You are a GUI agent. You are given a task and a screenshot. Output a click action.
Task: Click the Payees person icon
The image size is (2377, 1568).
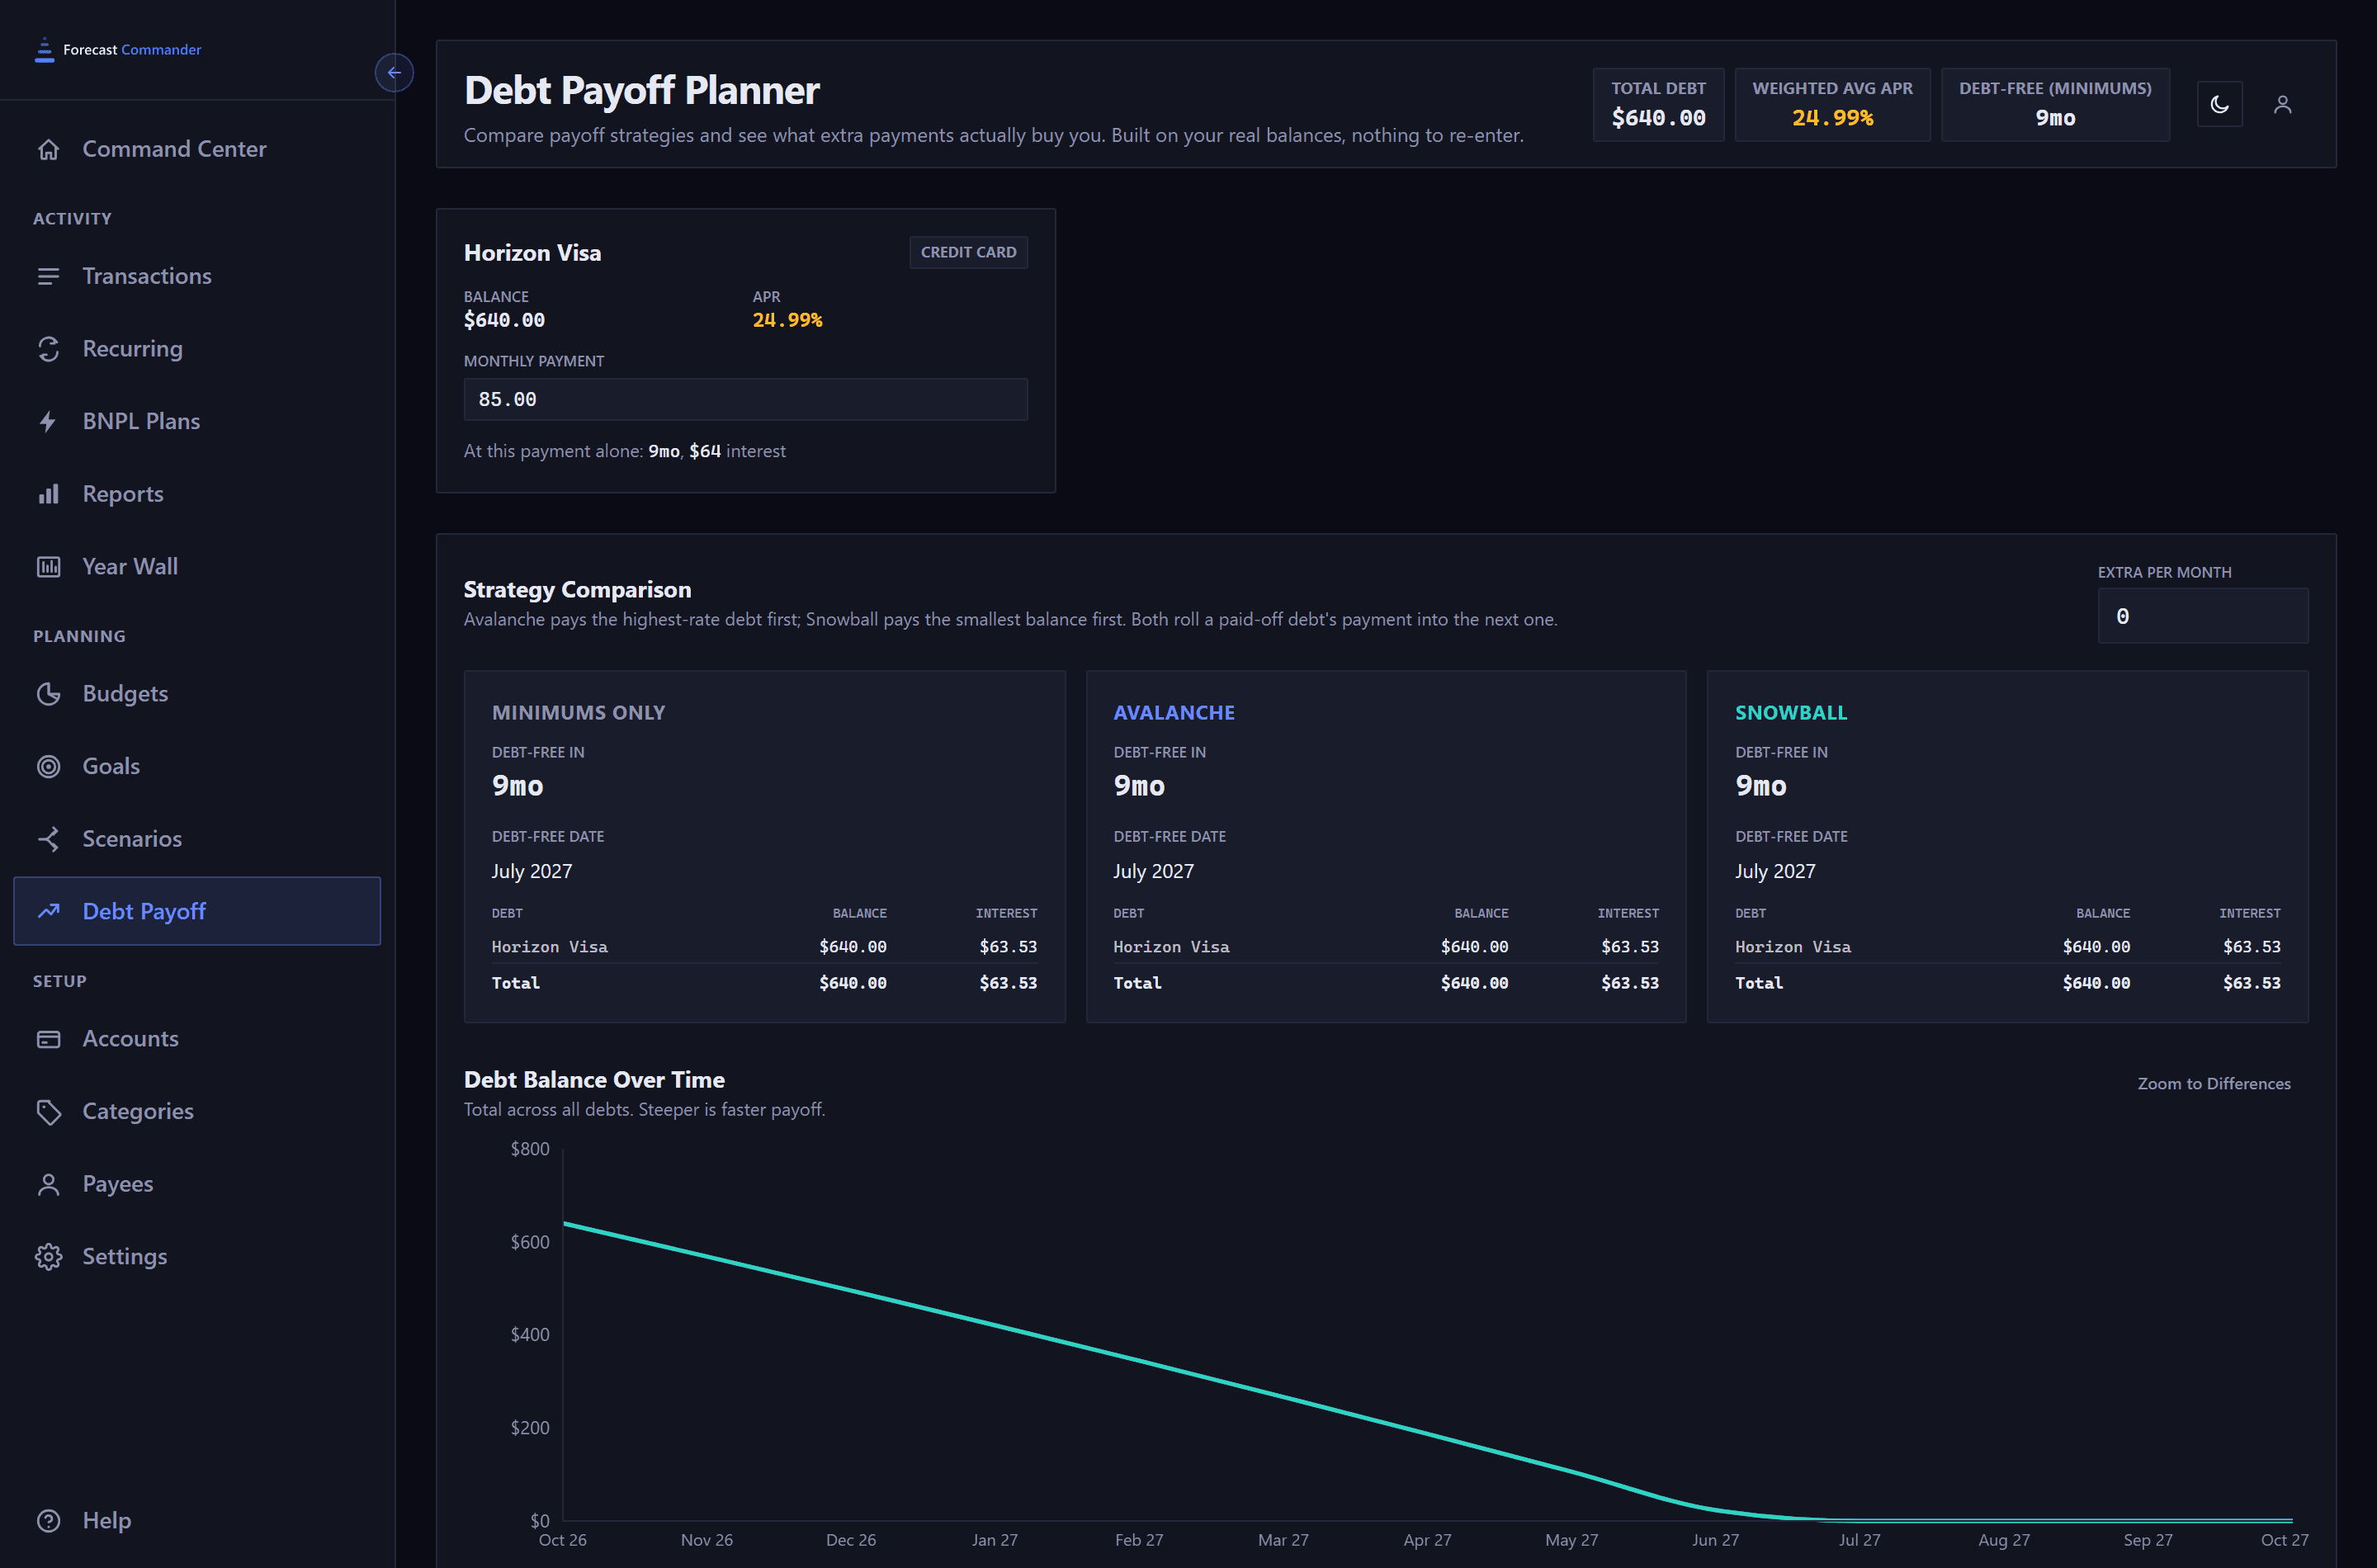click(x=48, y=1184)
